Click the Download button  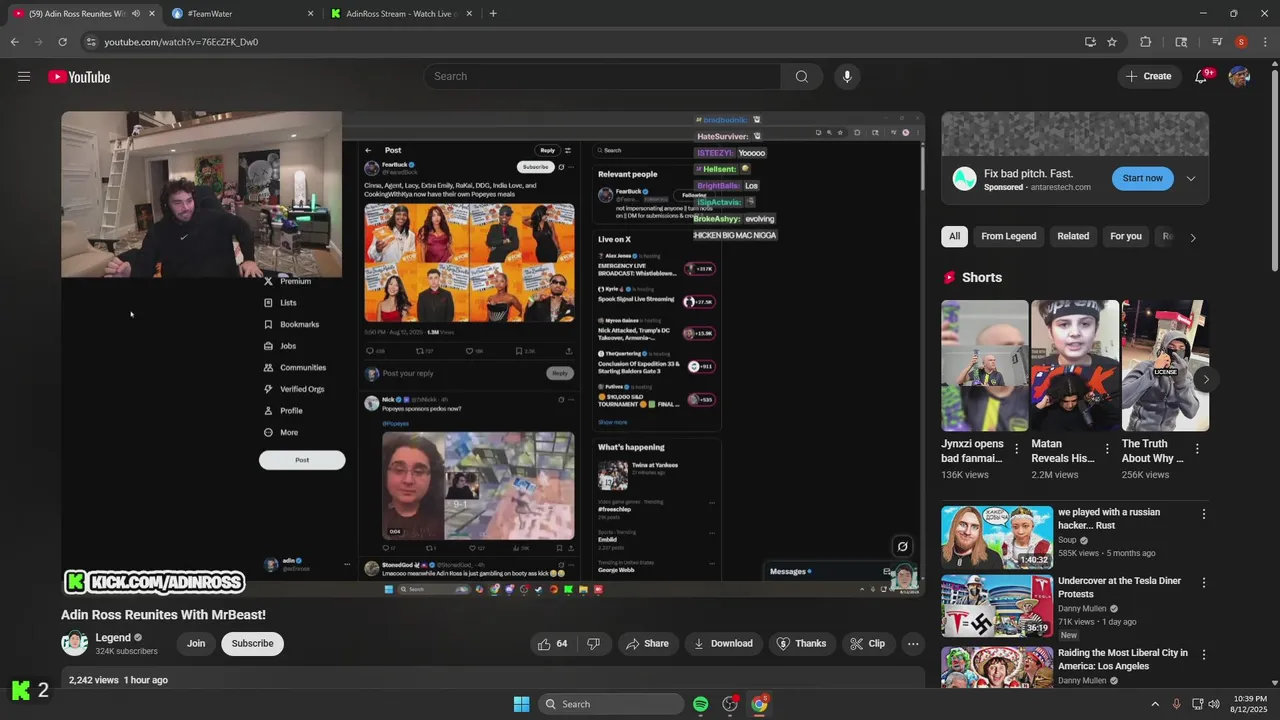(723, 644)
